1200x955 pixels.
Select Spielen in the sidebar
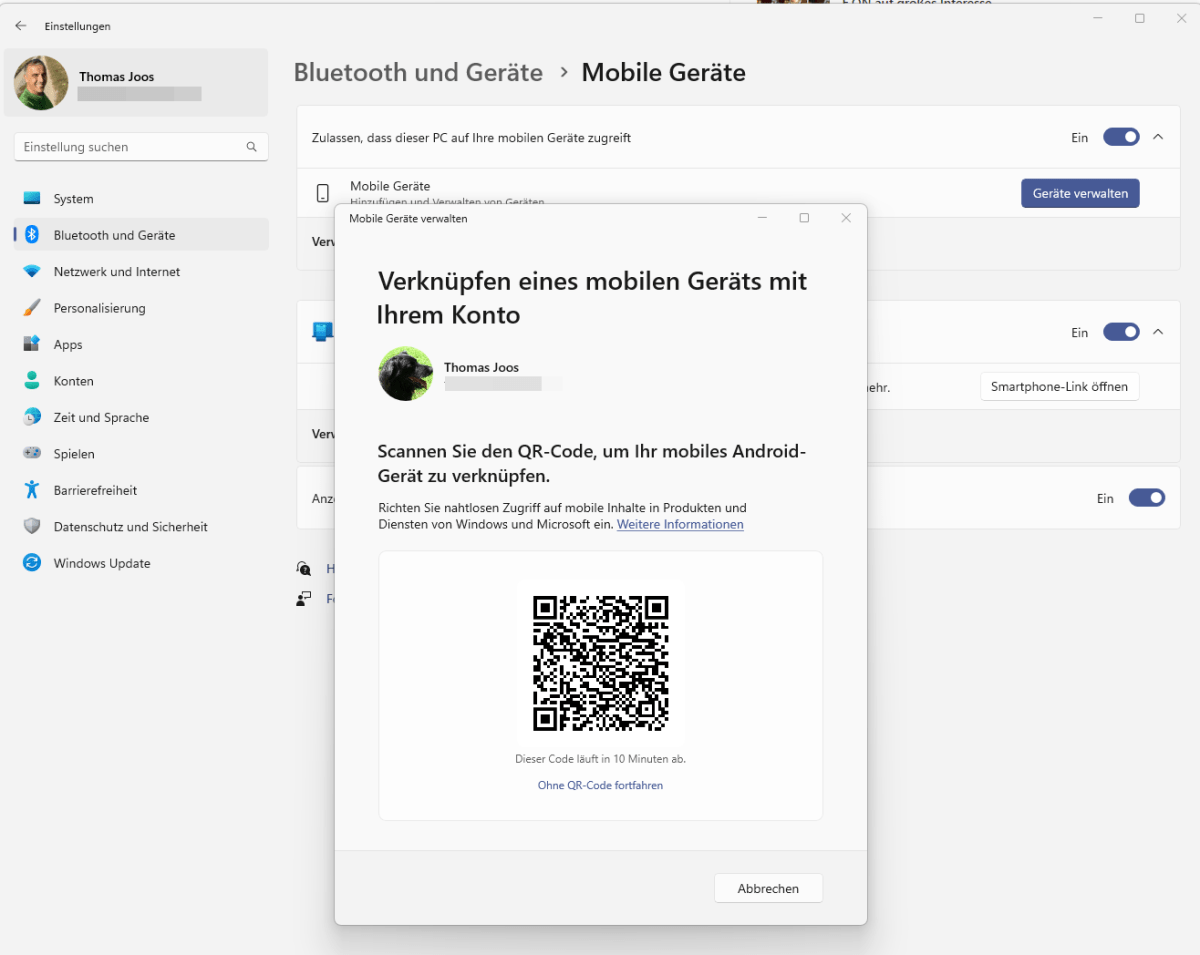(141, 454)
